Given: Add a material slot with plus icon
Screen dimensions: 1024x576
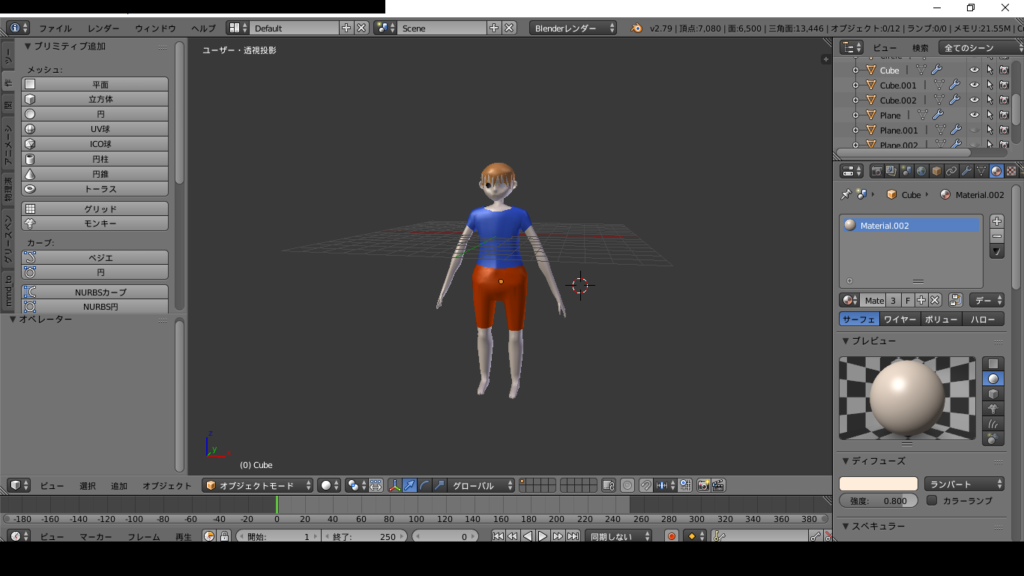Looking at the screenshot, I should pyautogui.click(x=997, y=221).
